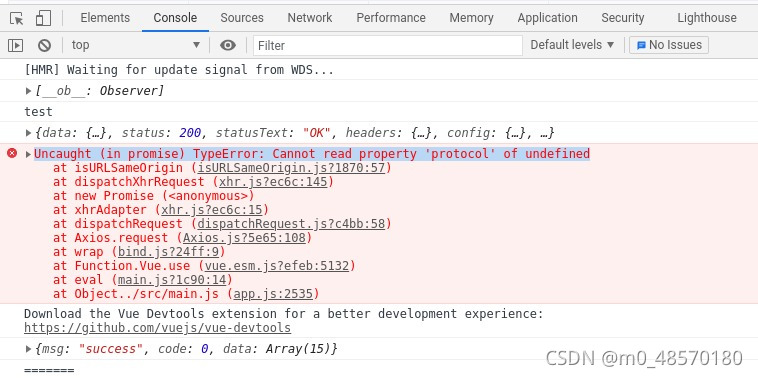Viewport: 758px width, 378px height.
Task: Expand the status 200 response object
Action: pos(29,132)
